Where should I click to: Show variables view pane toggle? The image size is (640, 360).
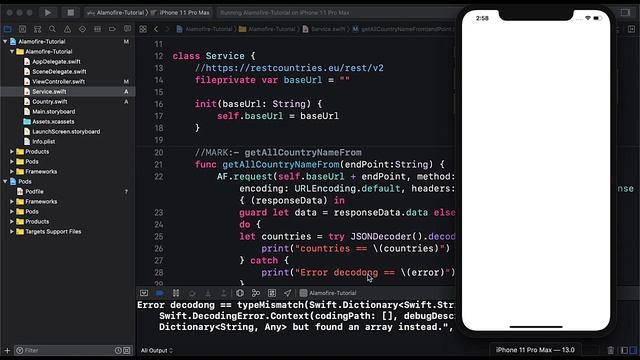pos(624,350)
